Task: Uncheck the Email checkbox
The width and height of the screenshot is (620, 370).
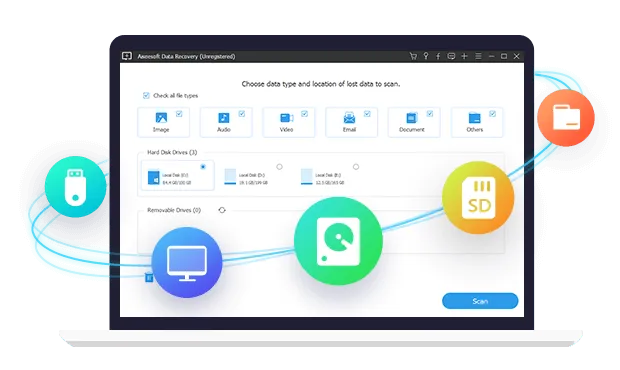Action: [367, 114]
